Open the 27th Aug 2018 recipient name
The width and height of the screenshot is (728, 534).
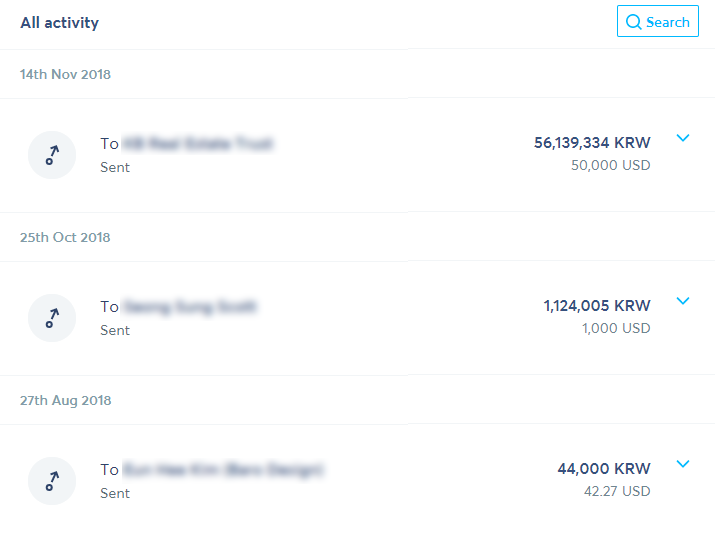(224, 469)
